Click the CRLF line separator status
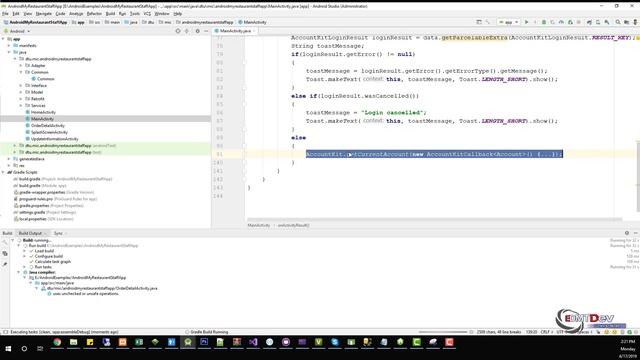The image size is (640, 360). point(545,332)
